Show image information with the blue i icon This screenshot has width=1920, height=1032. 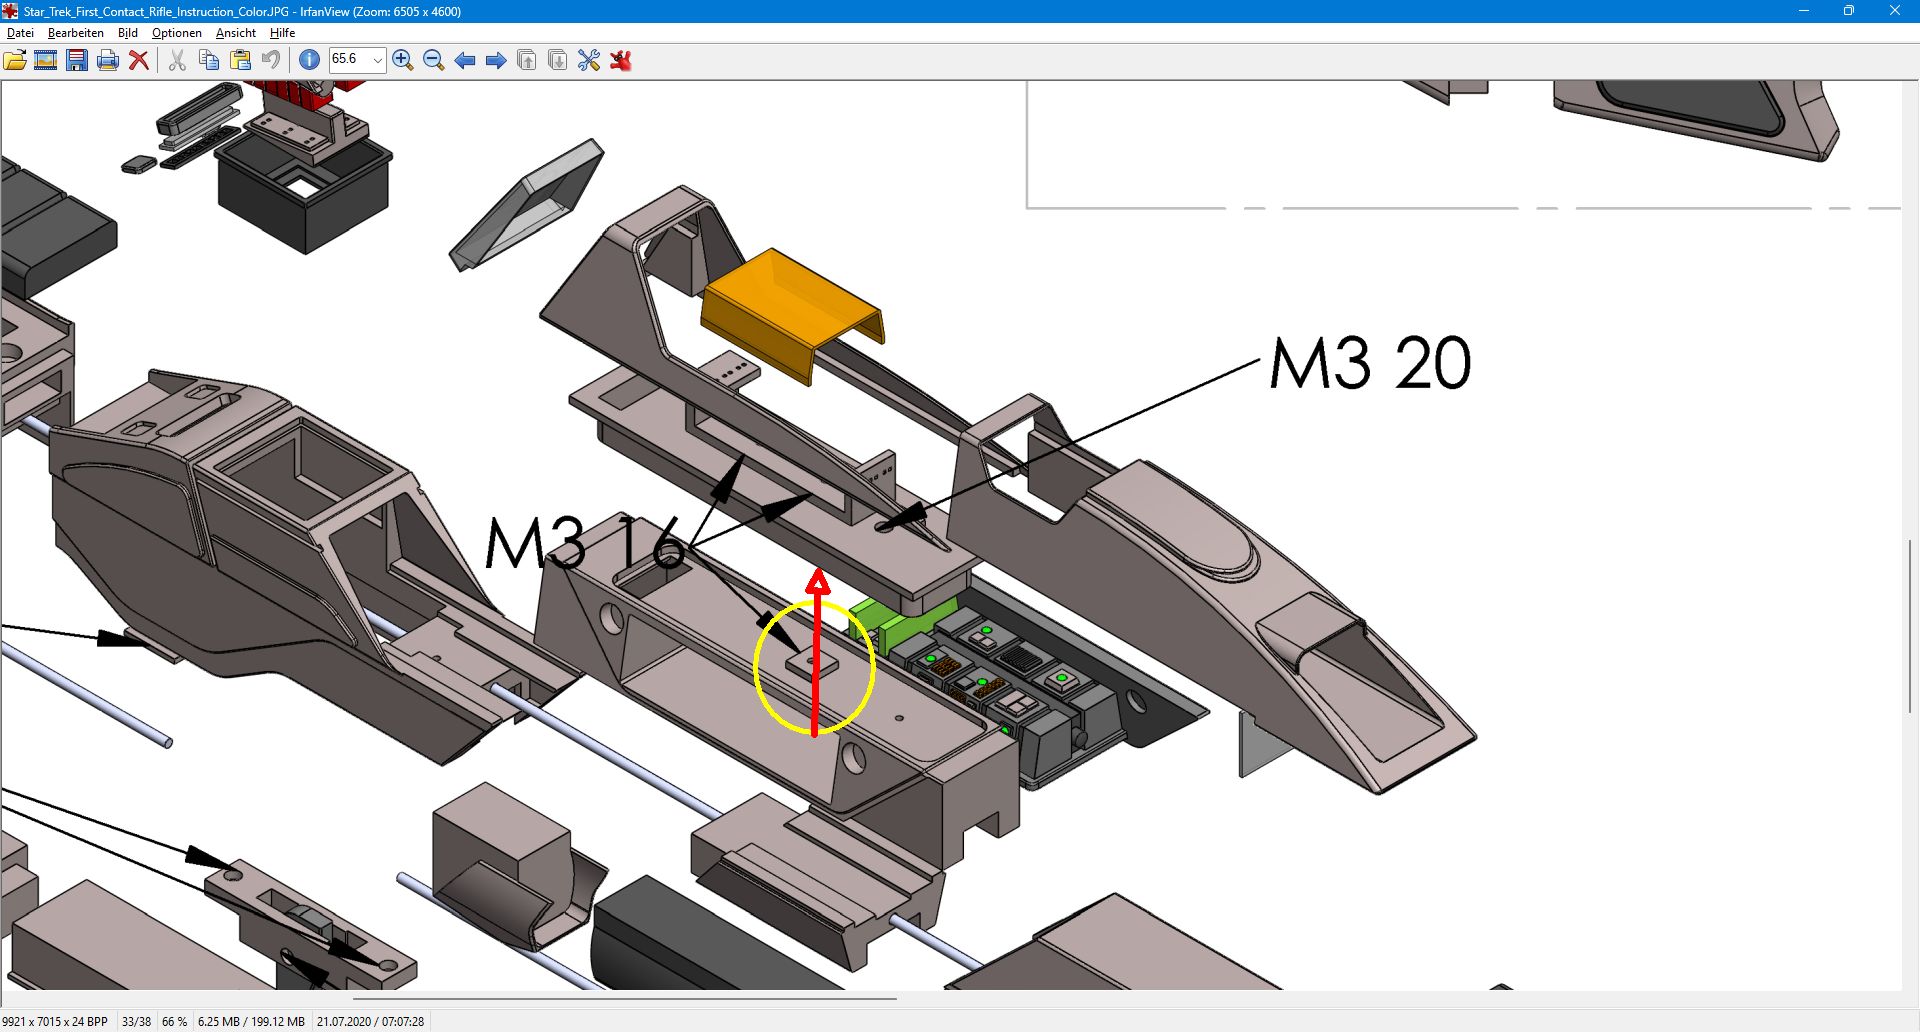click(309, 60)
